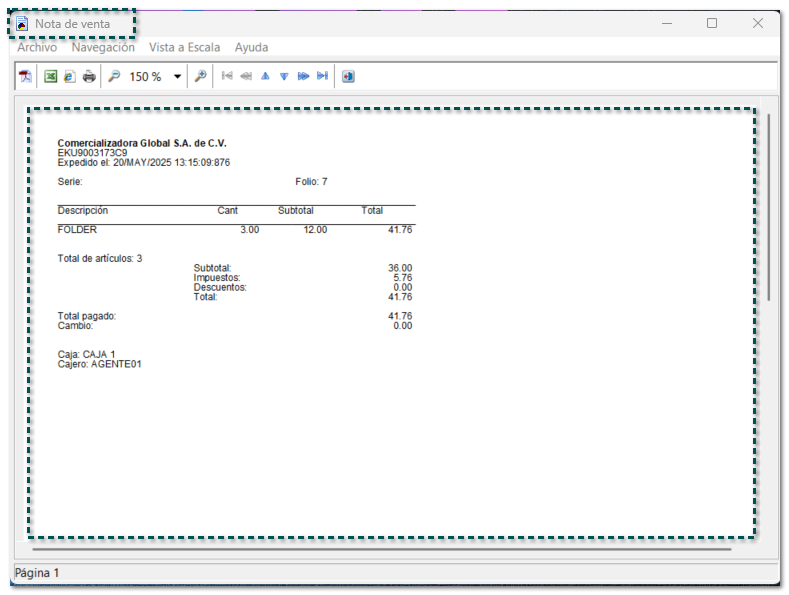Image resolution: width=789 pixels, height=595 pixels.
Task: Go to the first page
Action: pos(227,76)
